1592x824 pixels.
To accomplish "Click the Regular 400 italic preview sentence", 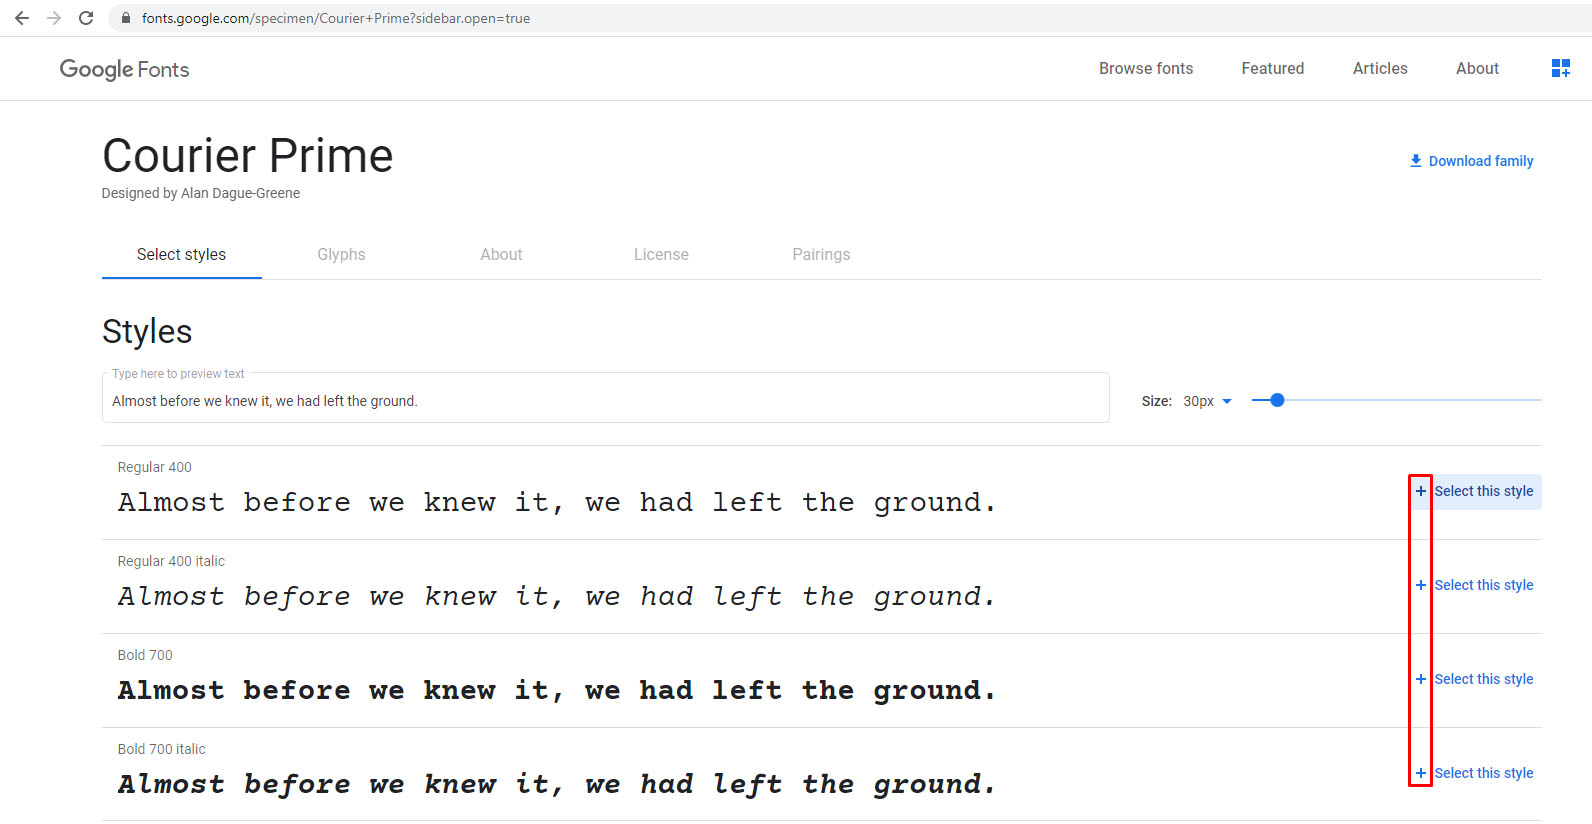I will tap(557, 596).
